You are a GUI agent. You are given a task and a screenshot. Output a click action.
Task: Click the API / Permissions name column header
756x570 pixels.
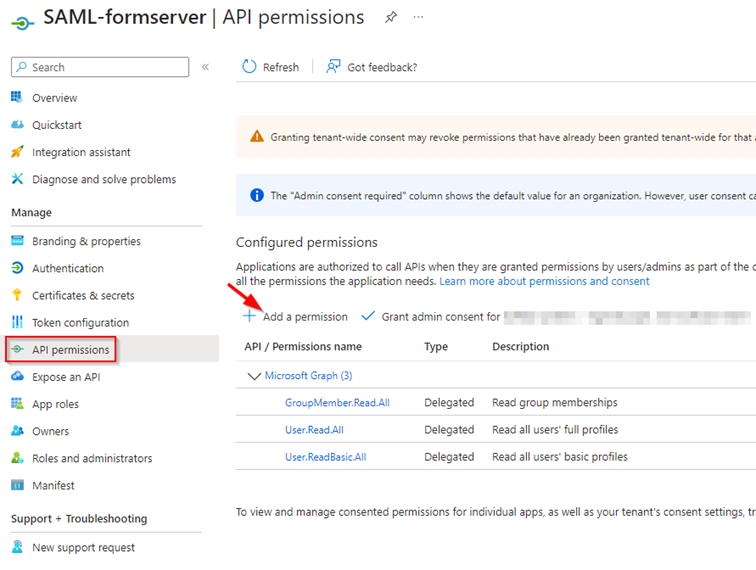[303, 346]
